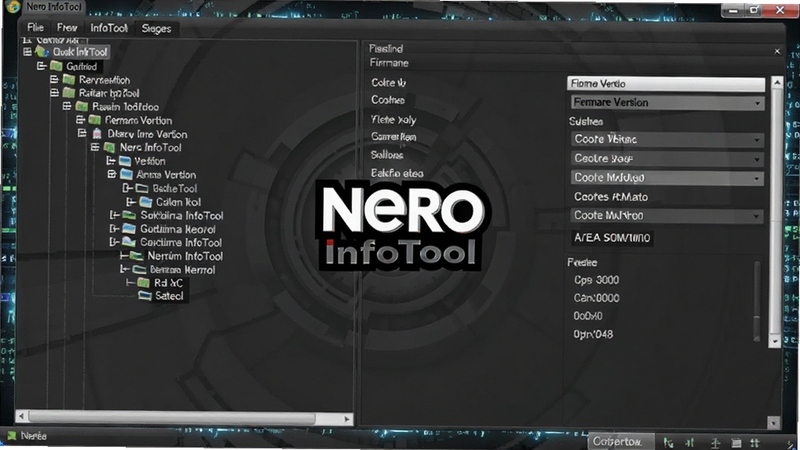Expand the Rervsertion node
This screenshot has height=450, width=800.
pos(54,79)
